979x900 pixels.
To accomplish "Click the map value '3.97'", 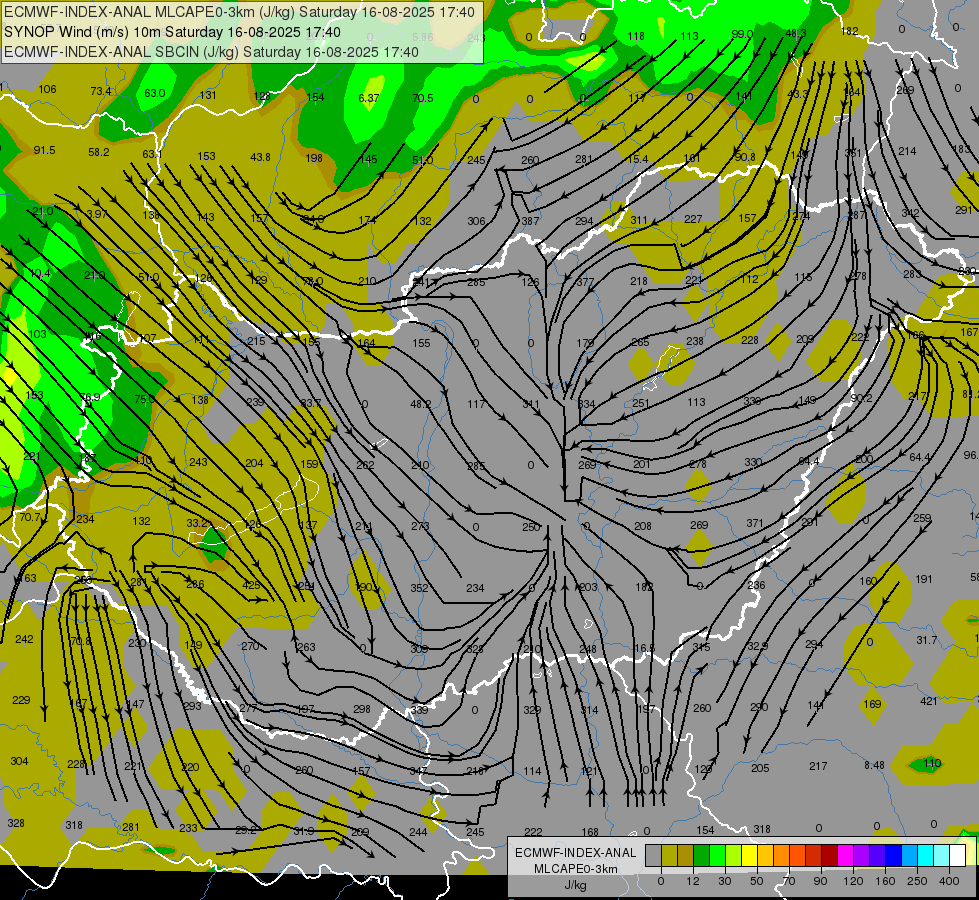I will 97,214.
